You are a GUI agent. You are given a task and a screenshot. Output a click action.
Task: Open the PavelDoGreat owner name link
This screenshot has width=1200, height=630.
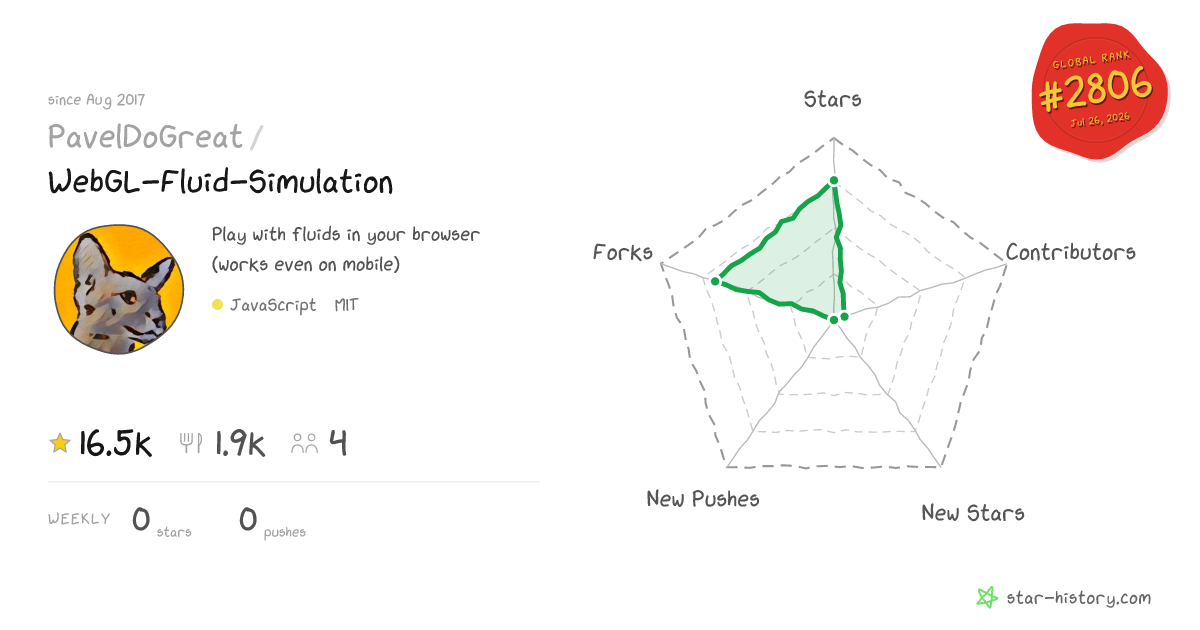click(x=145, y=136)
